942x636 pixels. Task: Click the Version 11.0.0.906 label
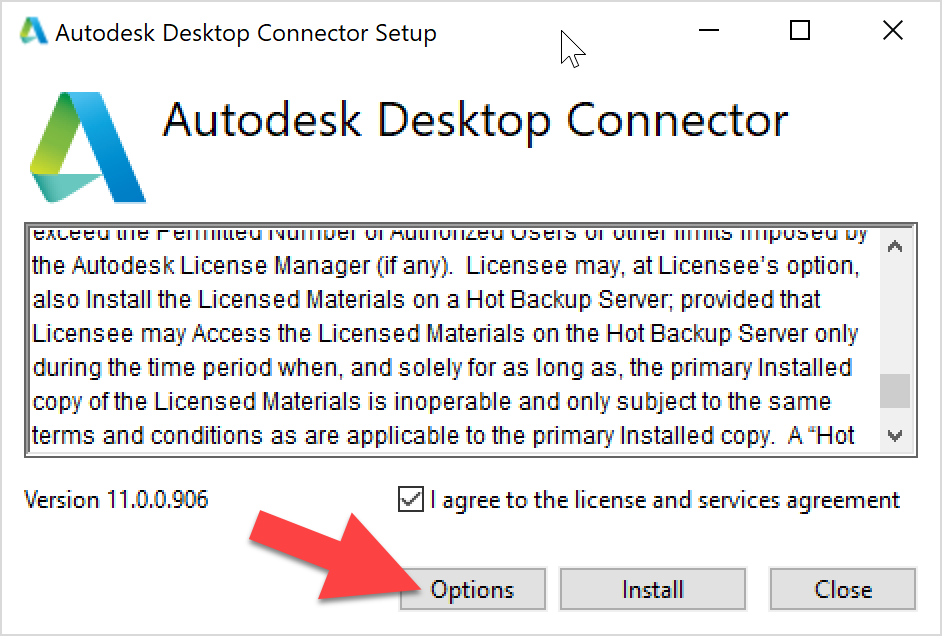pyautogui.click(x=116, y=500)
